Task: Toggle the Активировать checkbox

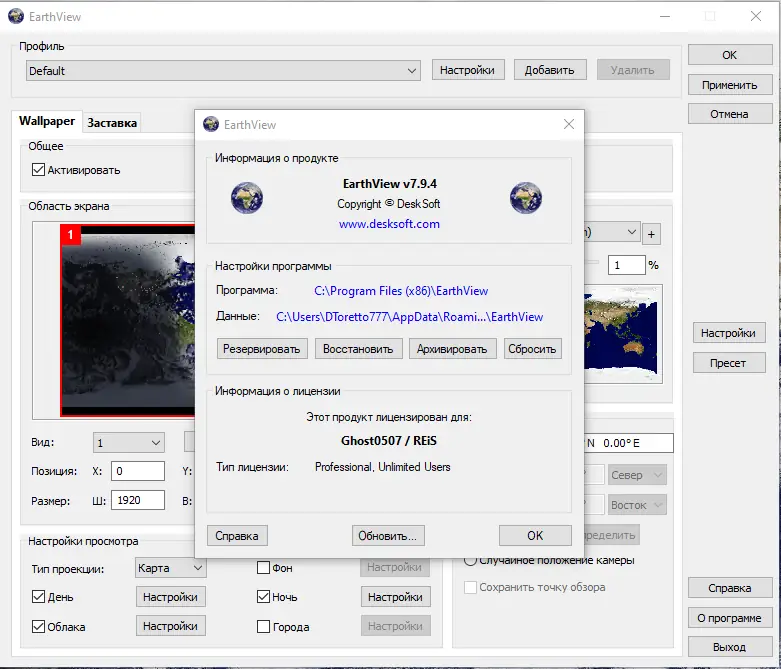Action: click(38, 170)
